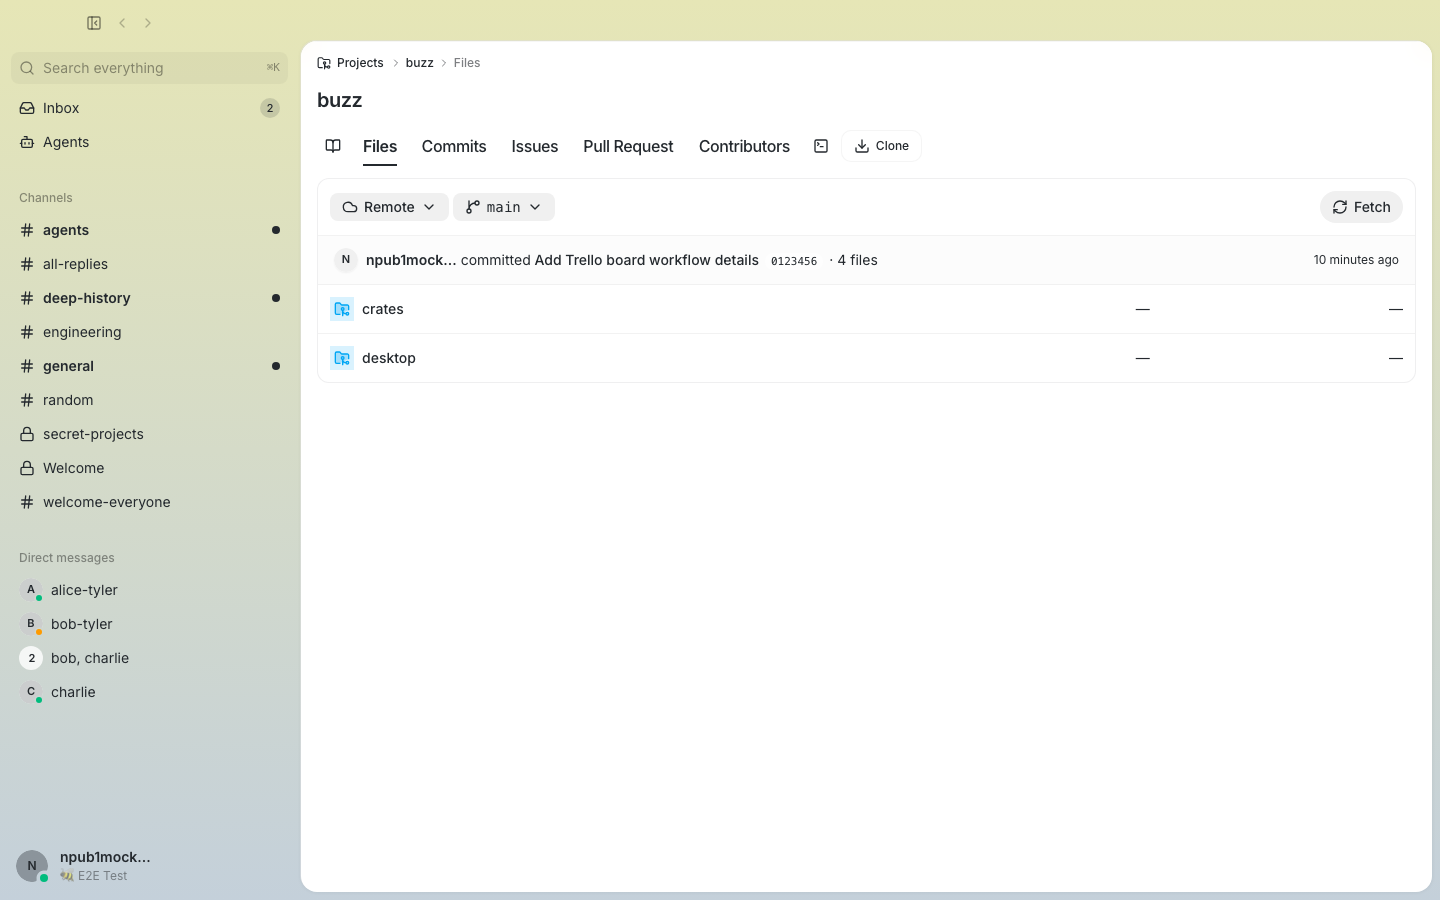Click the Inbox unread badge 2
The height and width of the screenshot is (900, 1440).
[270, 108]
